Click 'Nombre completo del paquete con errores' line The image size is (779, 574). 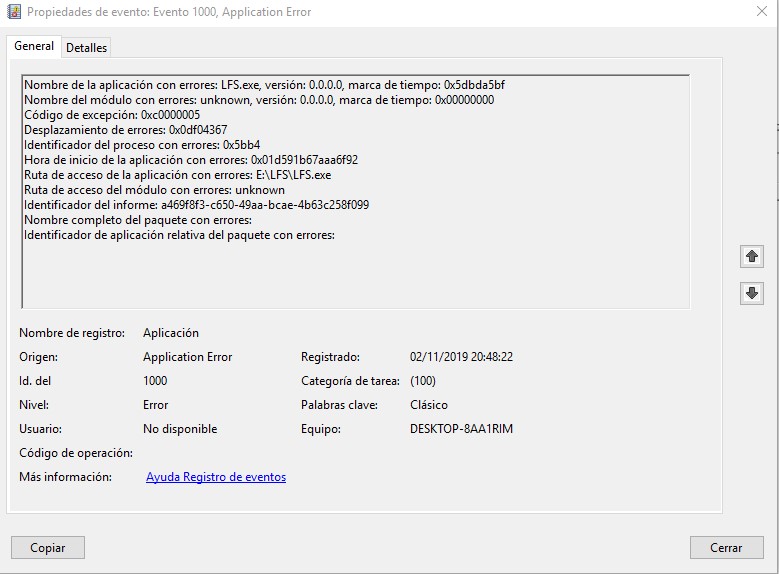(x=138, y=220)
